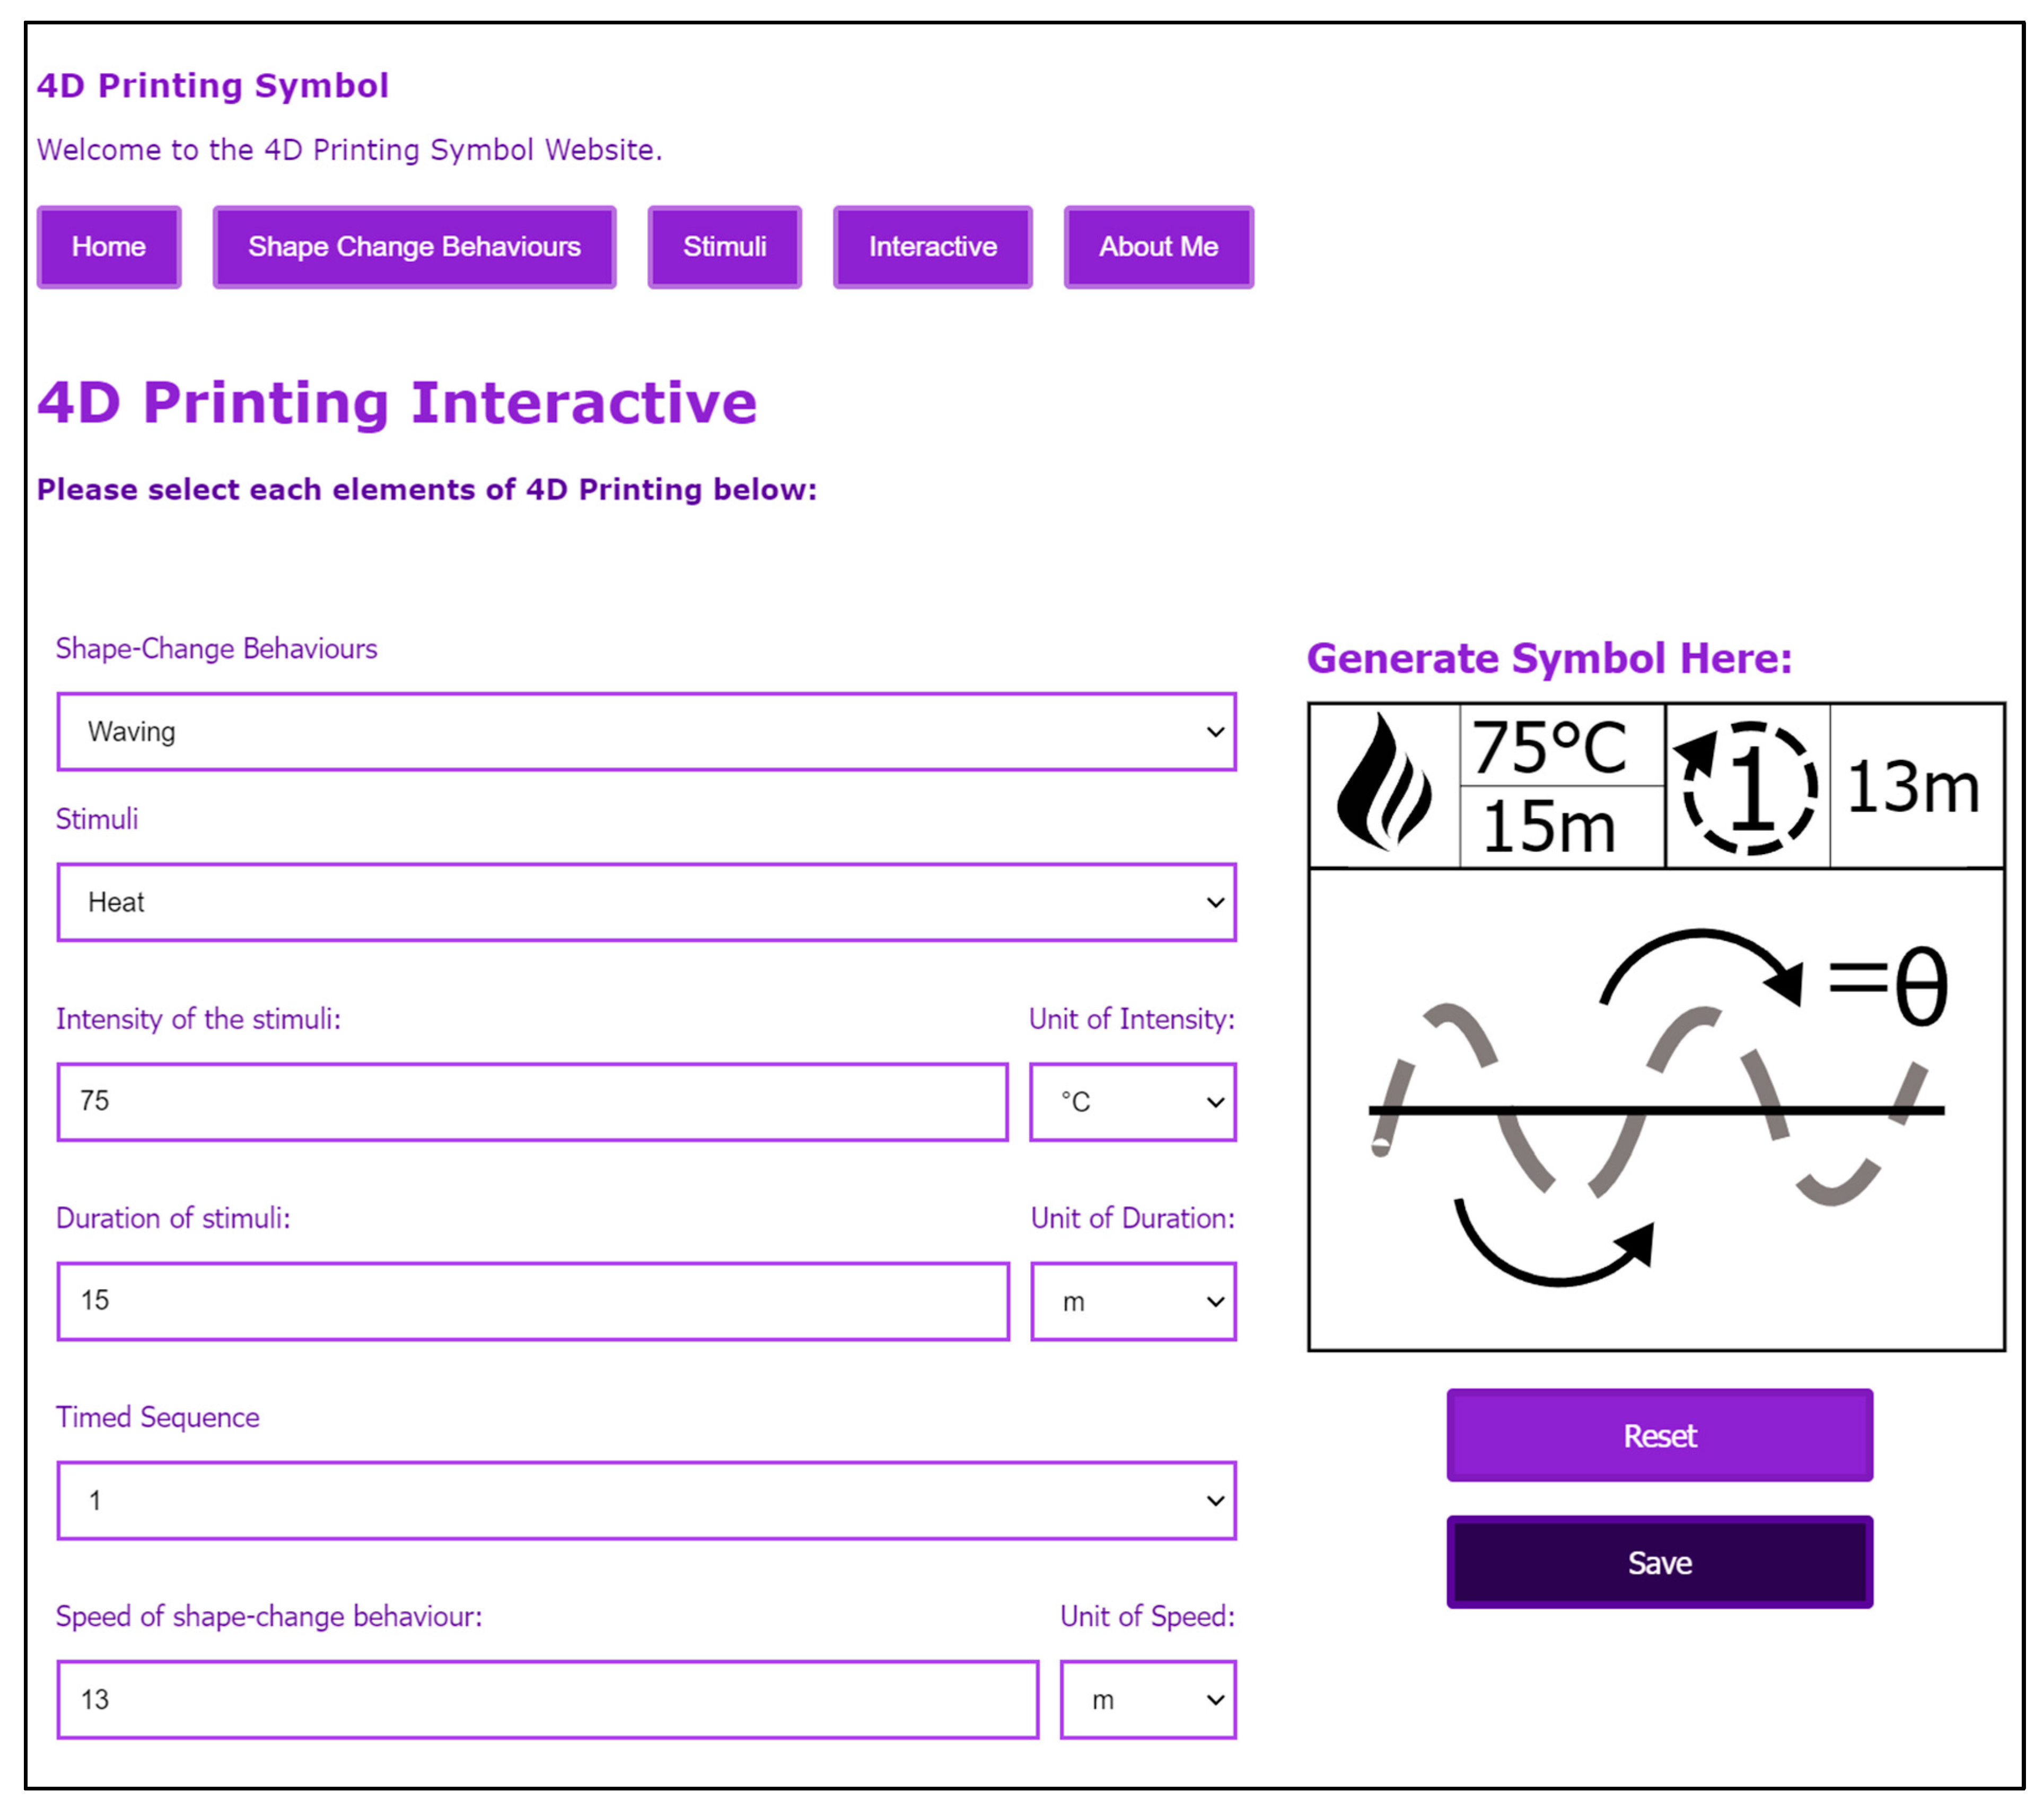Screen dimensions: 2044x1809
Task: Focus the Intensity of the stimuli field
Action: click(532, 1102)
